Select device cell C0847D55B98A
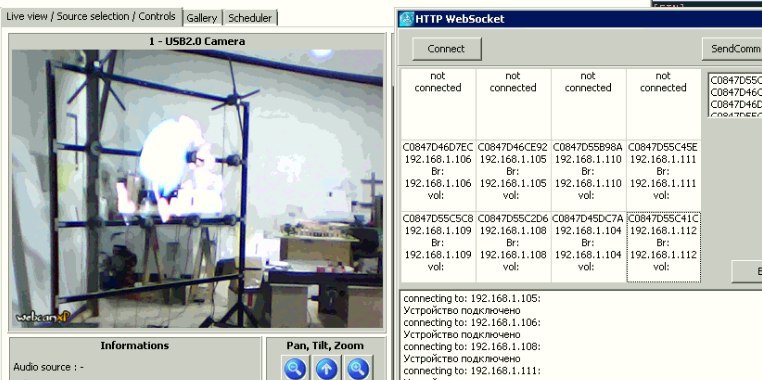 click(x=588, y=175)
